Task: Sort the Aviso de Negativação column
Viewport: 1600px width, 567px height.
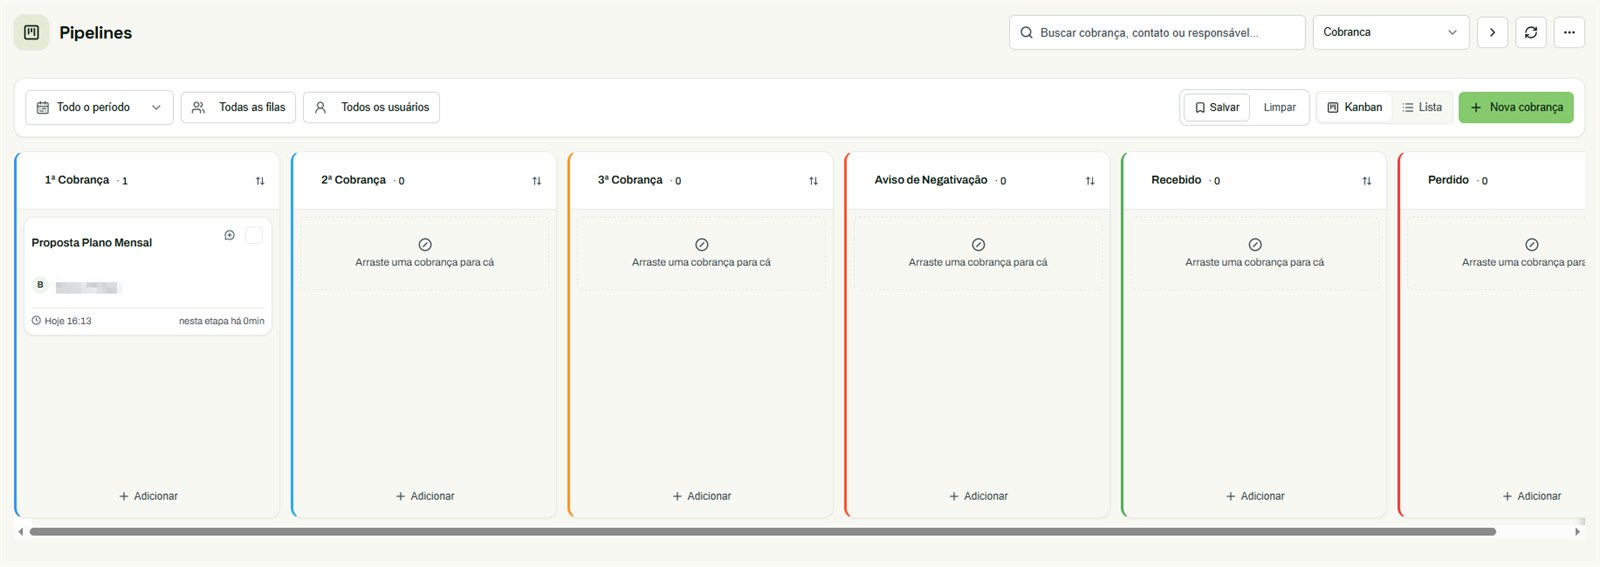Action: [x=1090, y=181]
